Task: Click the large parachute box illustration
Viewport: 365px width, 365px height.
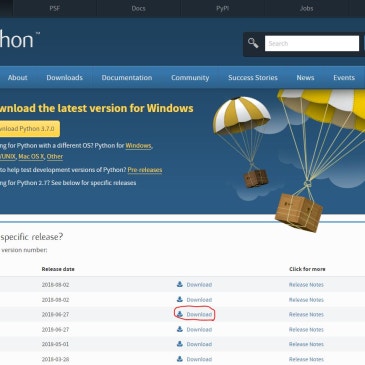Action: point(299,212)
